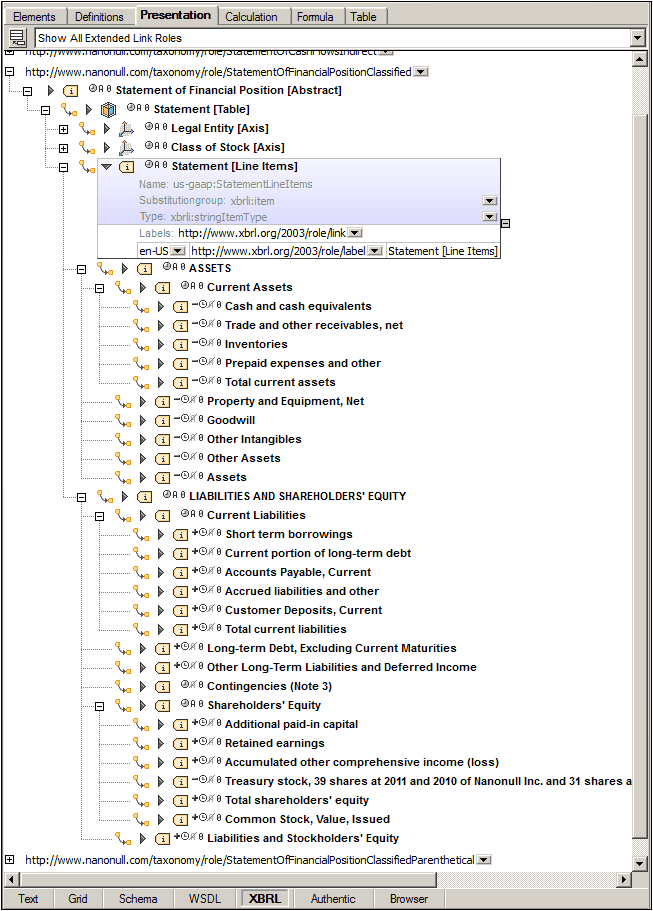This screenshot has height=911, width=653.
Task: Click the Class of Stock axis icon
Action: click(x=126, y=148)
